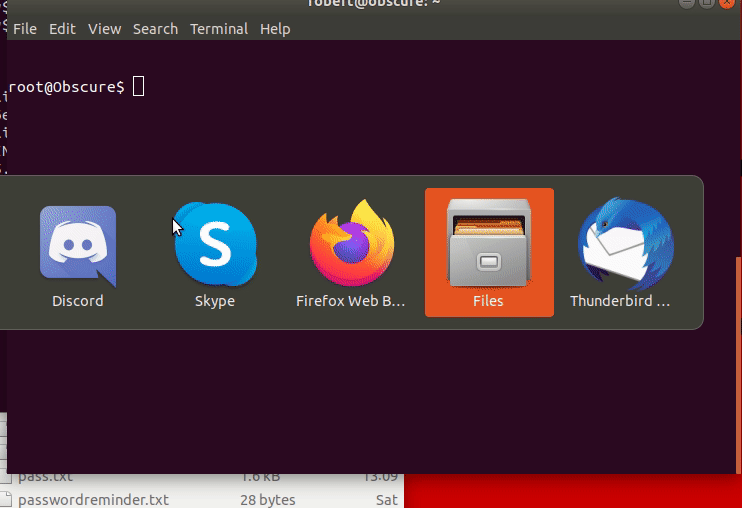The width and height of the screenshot is (742, 508).
Task: Open the terminal Edit menu
Action: click(x=62, y=29)
